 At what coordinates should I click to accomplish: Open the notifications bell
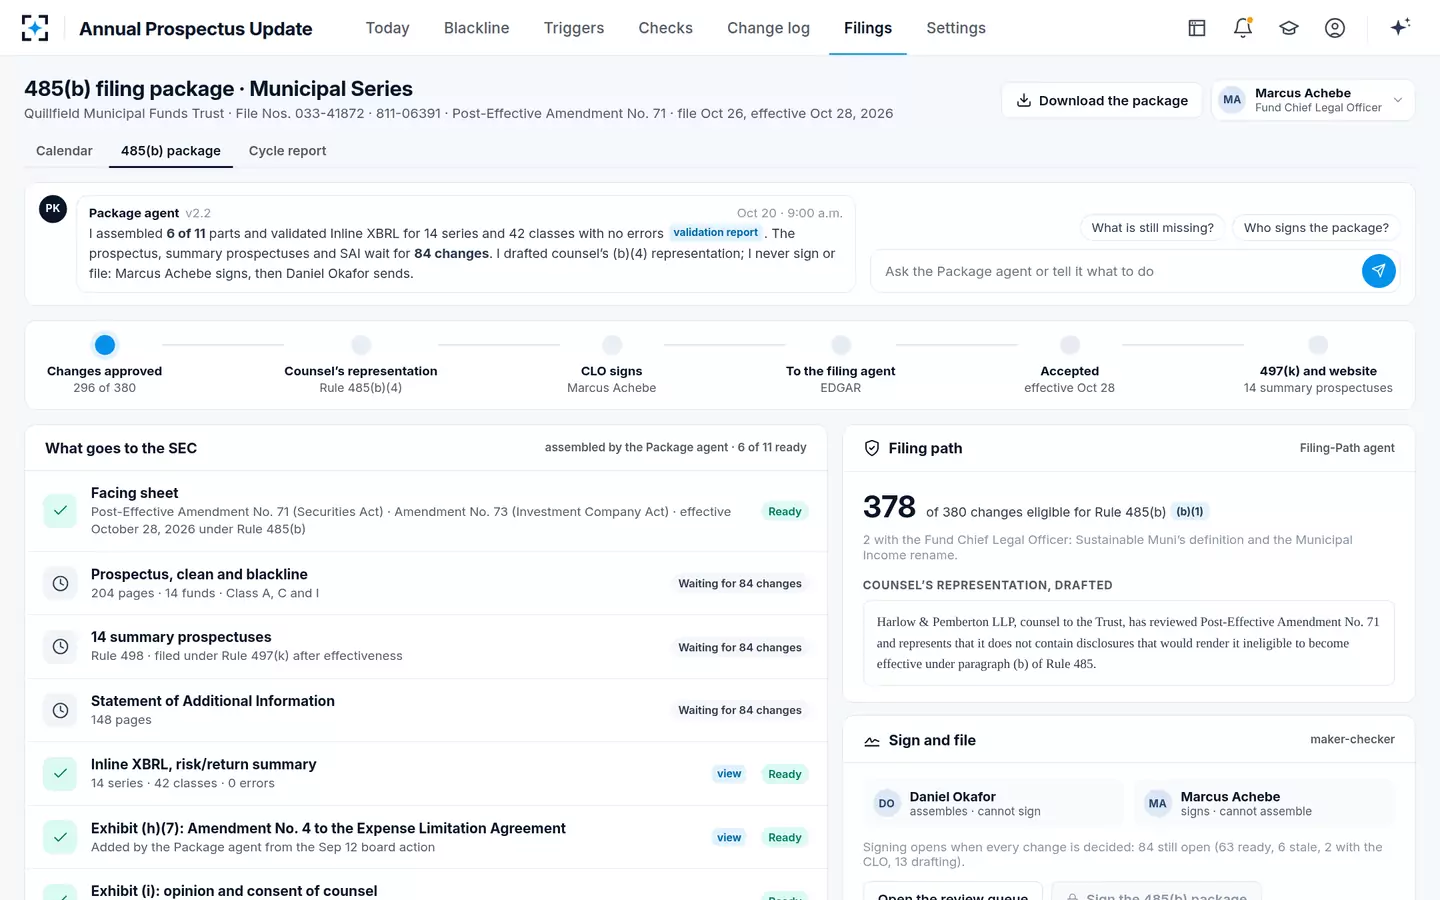1243,28
